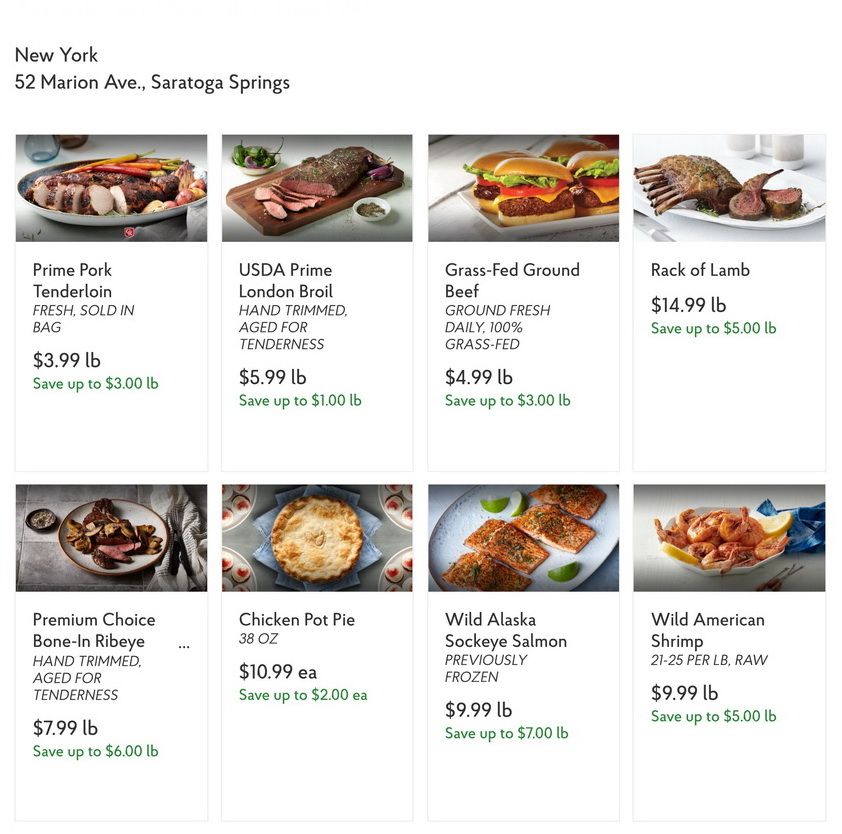
Task: View the USDA Prime London Broil photo
Action: (316, 188)
